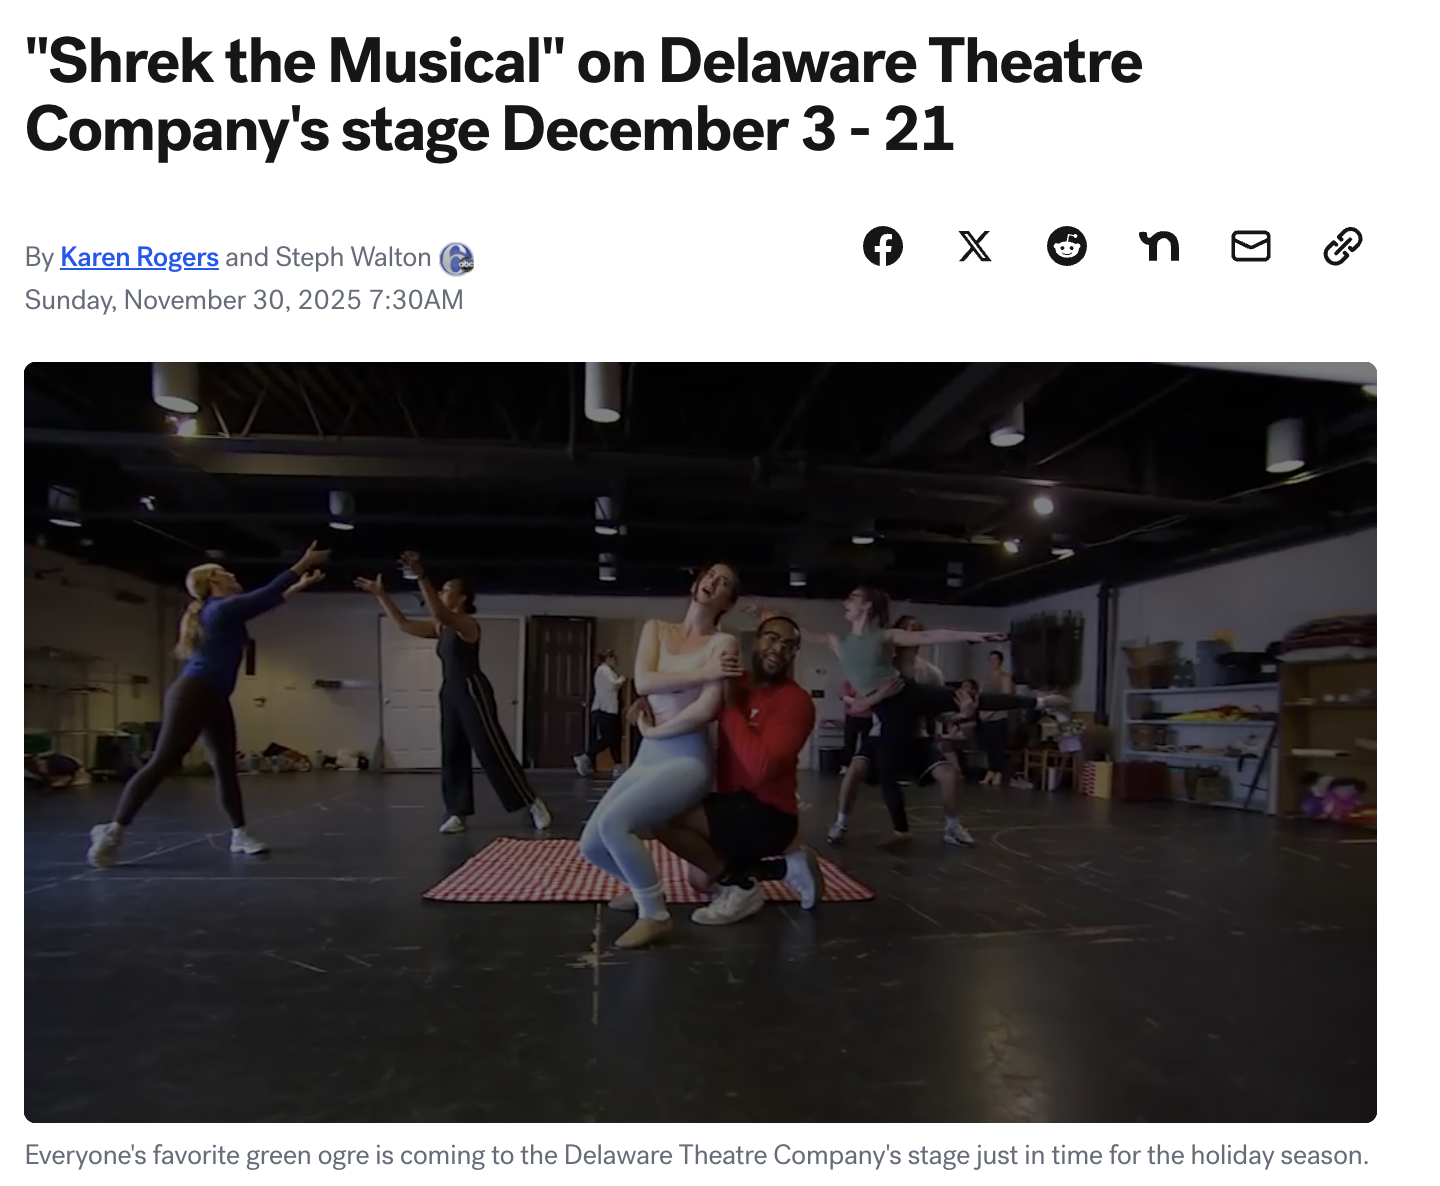Play the rehearsal video thumbnail
Screen dimensions: 1440x1186
(700, 742)
